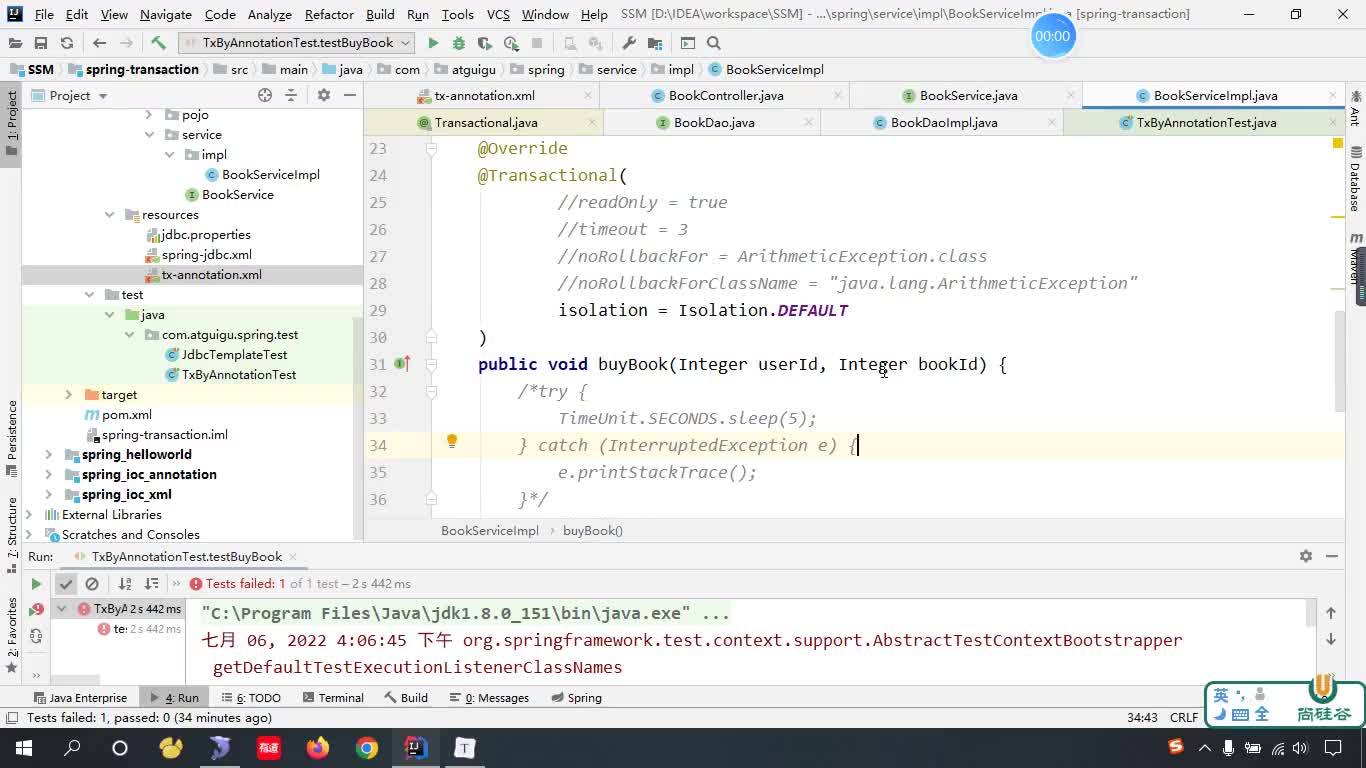Expand External Libraries node
1366x768 pixels.
[29, 515]
